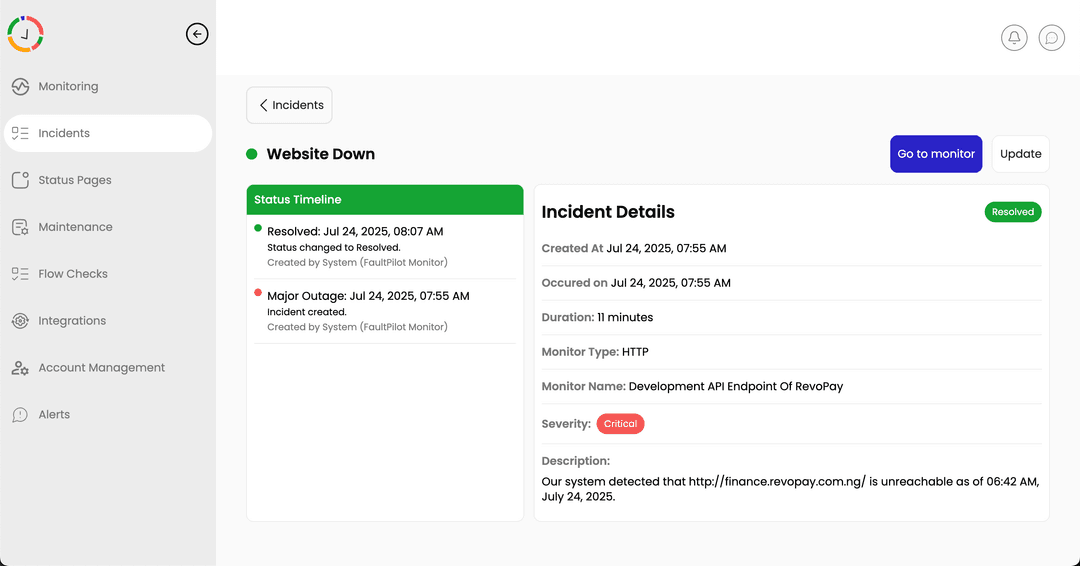Image resolution: width=1080 pixels, height=566 pixels.
Task: Click the FaultPilot logo icon
Action: pos(25,34)
